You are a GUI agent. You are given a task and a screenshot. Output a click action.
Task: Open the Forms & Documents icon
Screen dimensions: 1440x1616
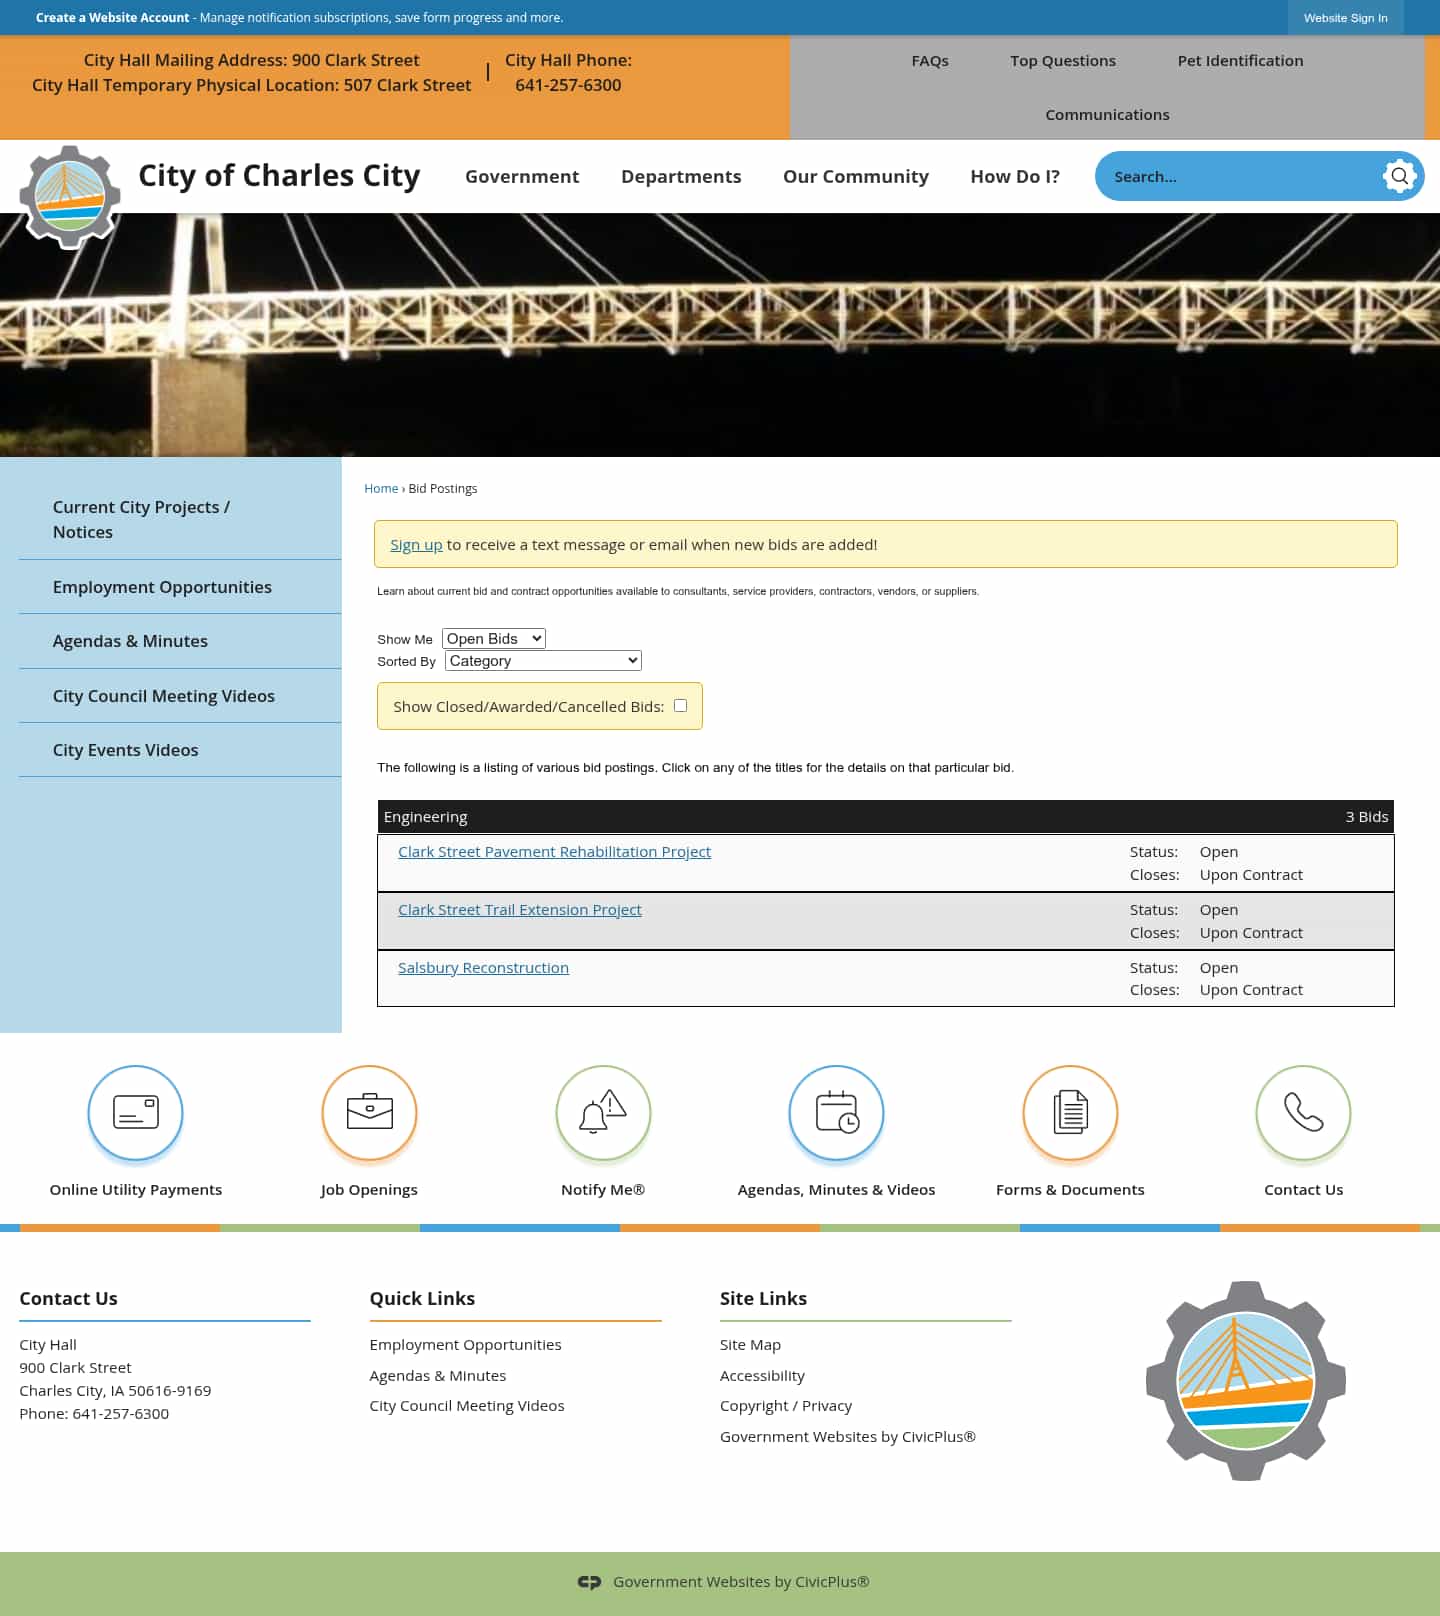coord(1070,1112)
